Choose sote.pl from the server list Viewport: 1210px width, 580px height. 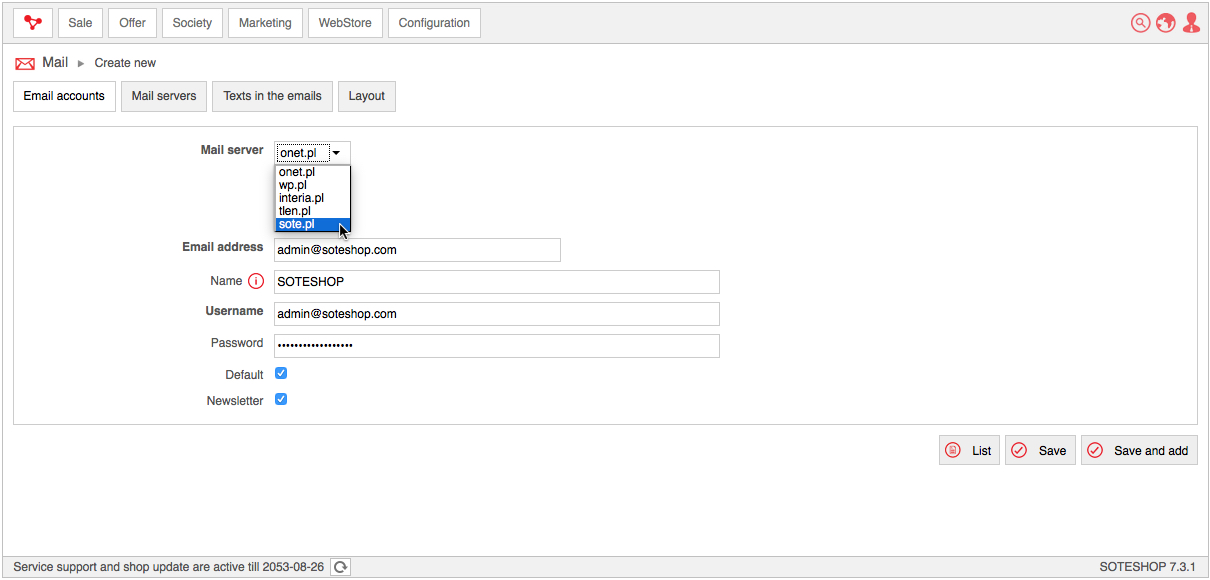click(x=313, y=224)
